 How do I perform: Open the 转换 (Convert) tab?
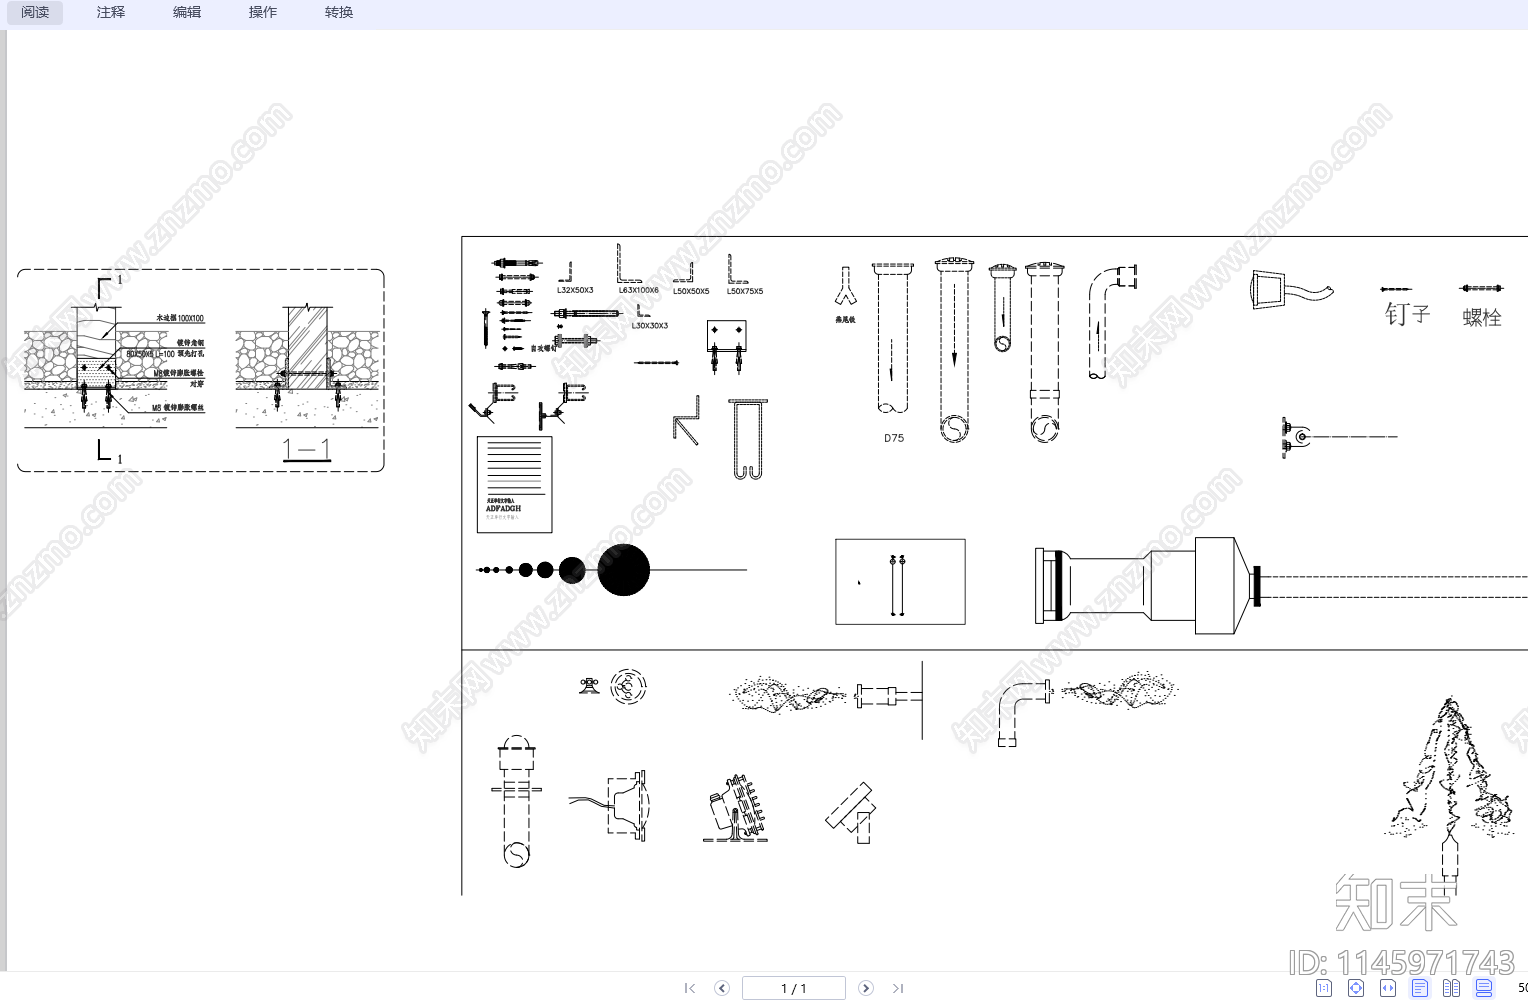tap(339, 13)
